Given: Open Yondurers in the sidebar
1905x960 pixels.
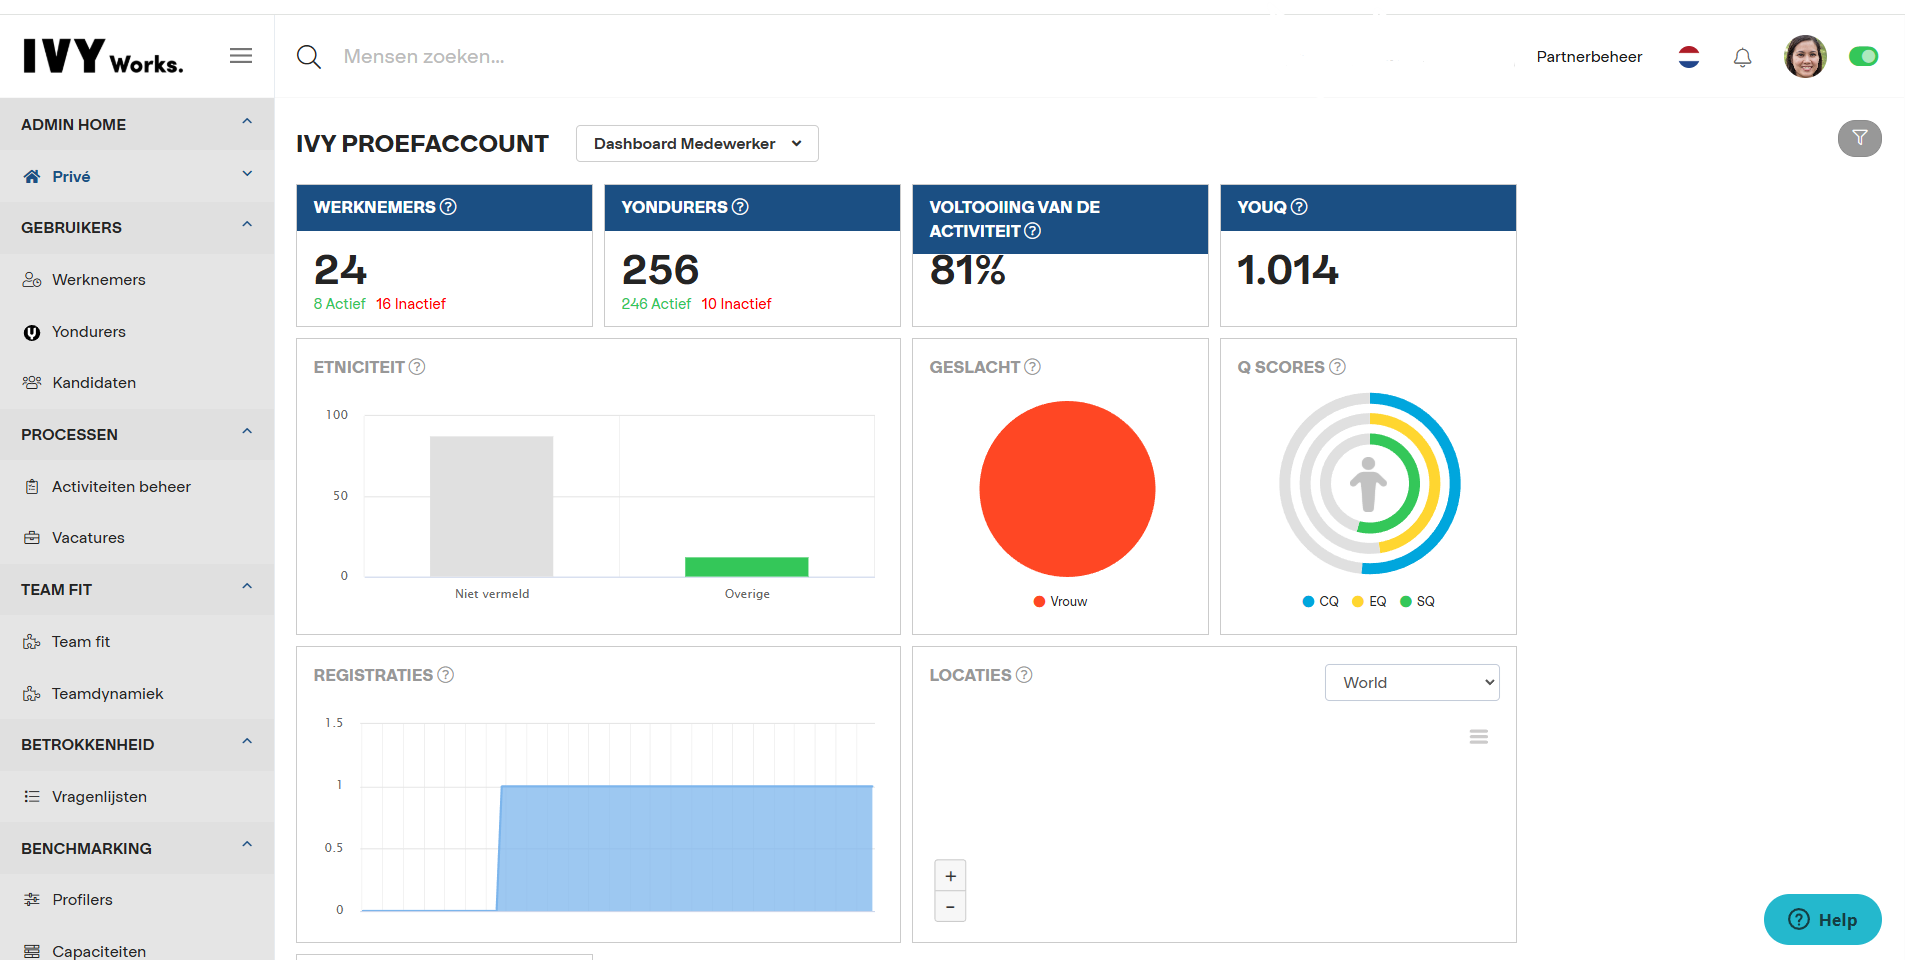Looking at the screenshot, I should tap(89, 332).
